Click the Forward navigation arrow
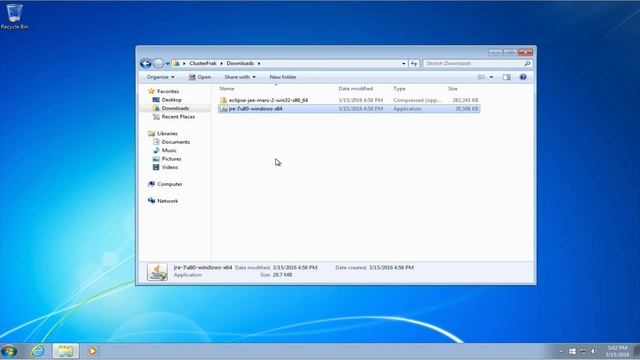 pos(158,63)
